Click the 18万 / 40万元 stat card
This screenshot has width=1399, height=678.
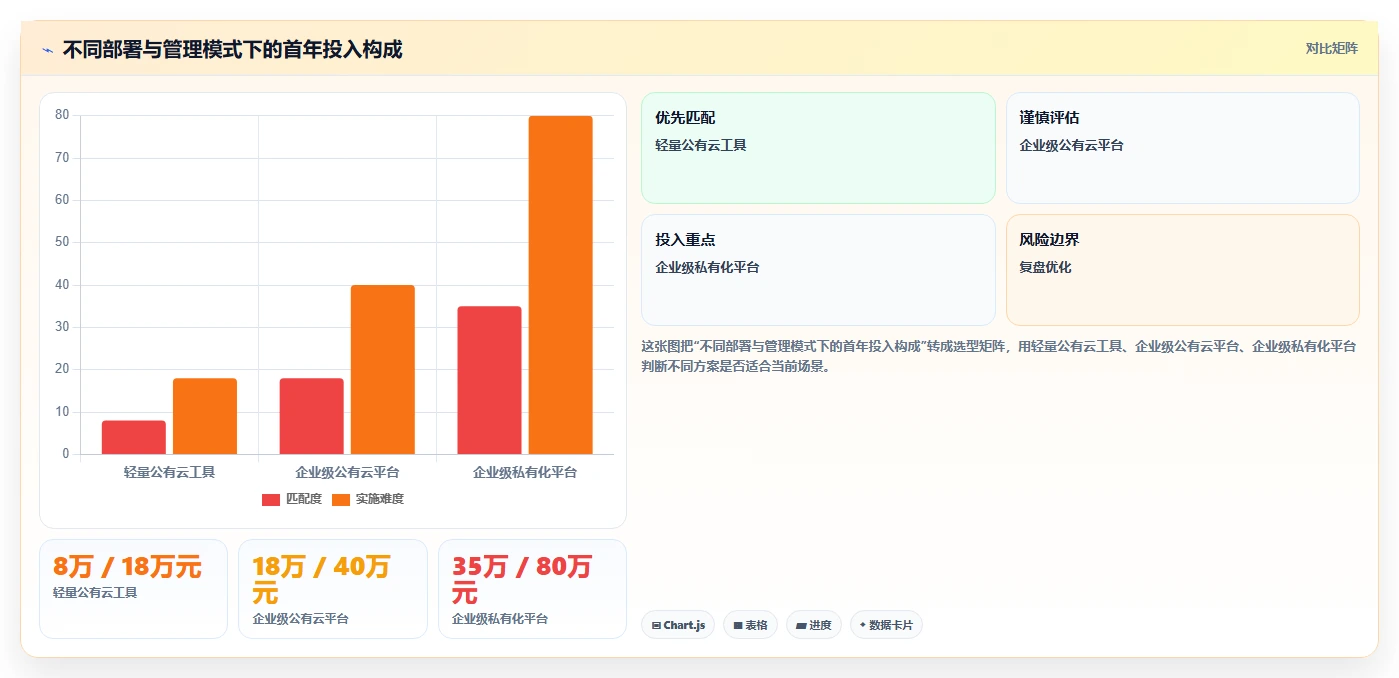pos(333,589)
